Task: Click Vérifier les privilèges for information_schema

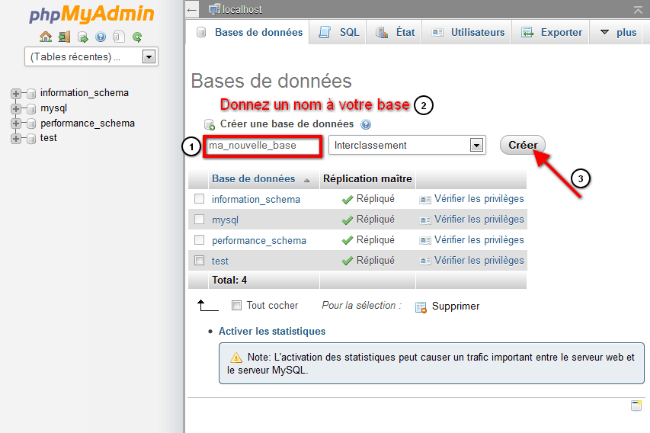Action: [x=479, y=199]
